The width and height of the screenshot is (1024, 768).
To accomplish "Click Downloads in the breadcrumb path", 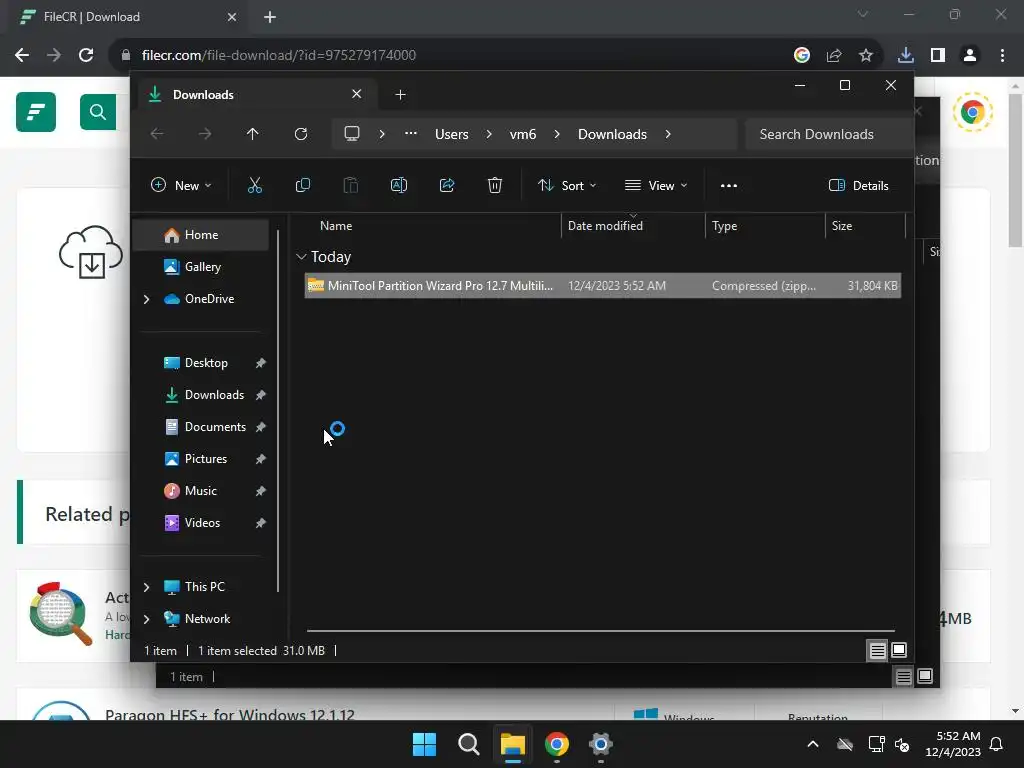I will 612,134.
